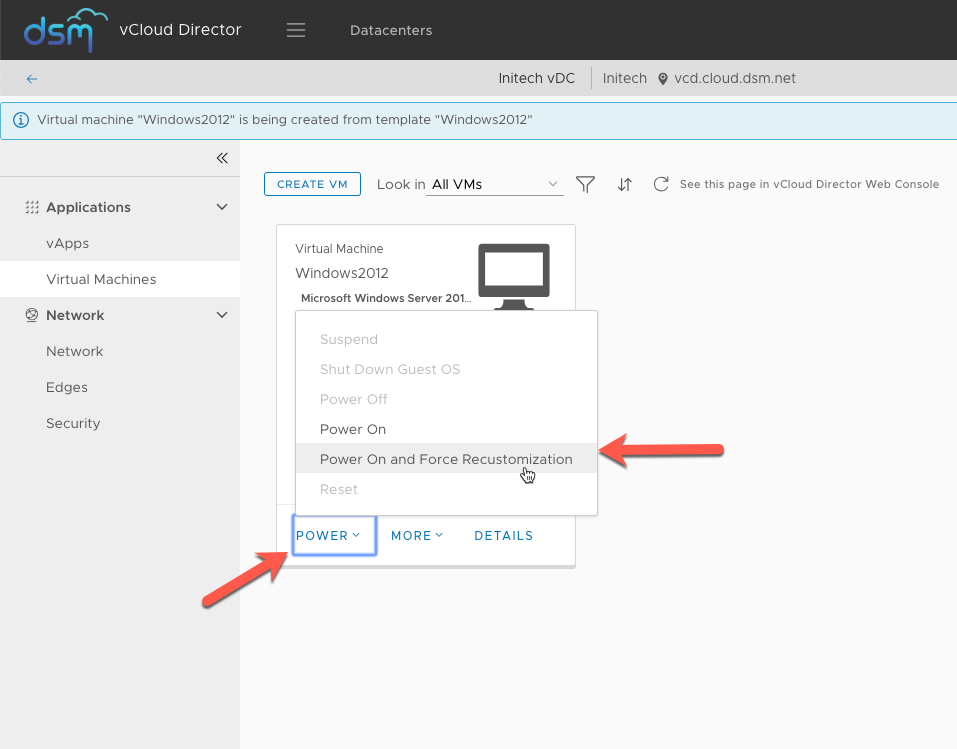
Task: Click the vCloud Director title
Action: tap(181, 29)
